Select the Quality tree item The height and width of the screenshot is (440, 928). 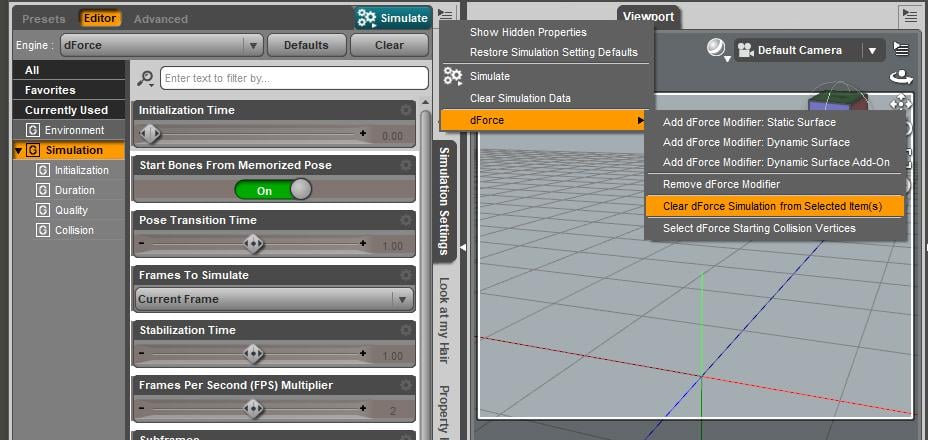tap(71, 210)
